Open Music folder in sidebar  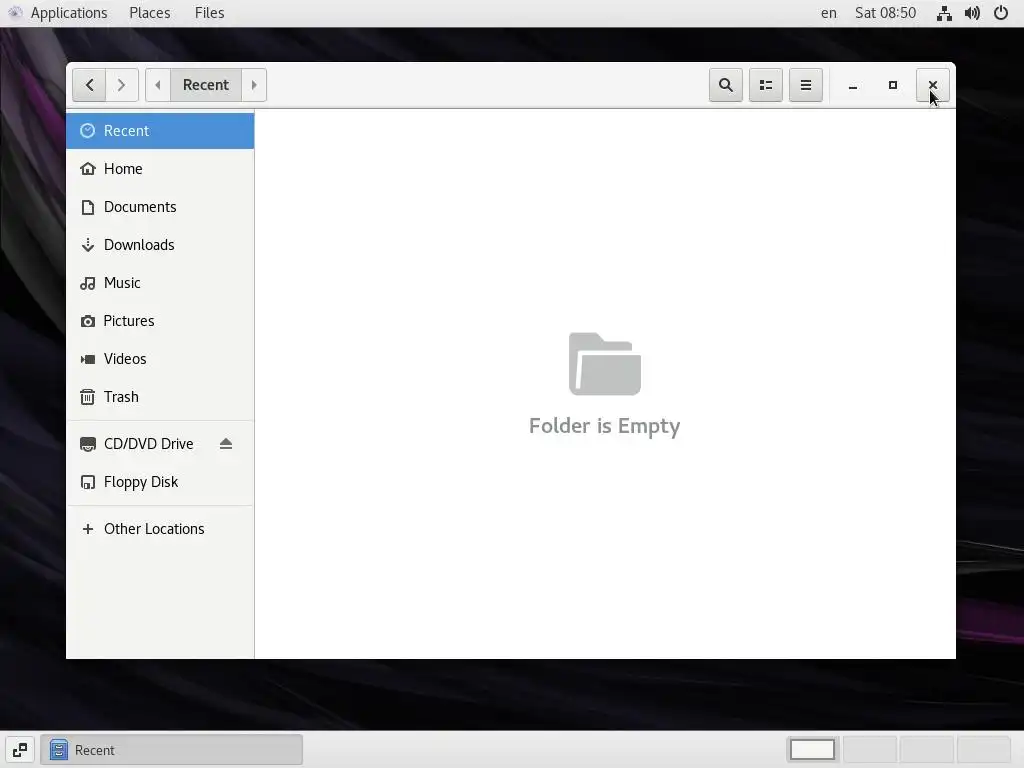point(160,283)
